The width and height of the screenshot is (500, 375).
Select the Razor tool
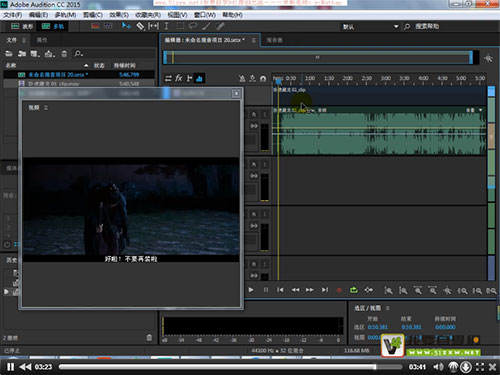[x=140, y=26]
